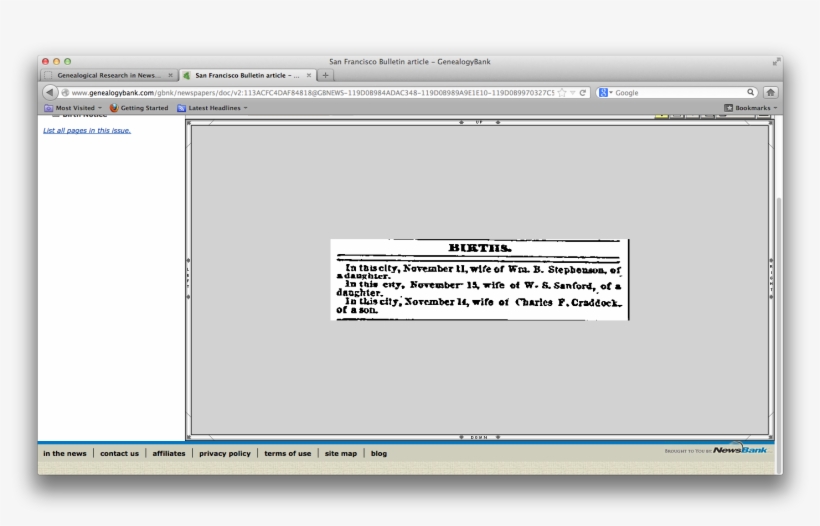
Task: Open the Bookmarks menu dropdown
Action: [x=750, y=108]
